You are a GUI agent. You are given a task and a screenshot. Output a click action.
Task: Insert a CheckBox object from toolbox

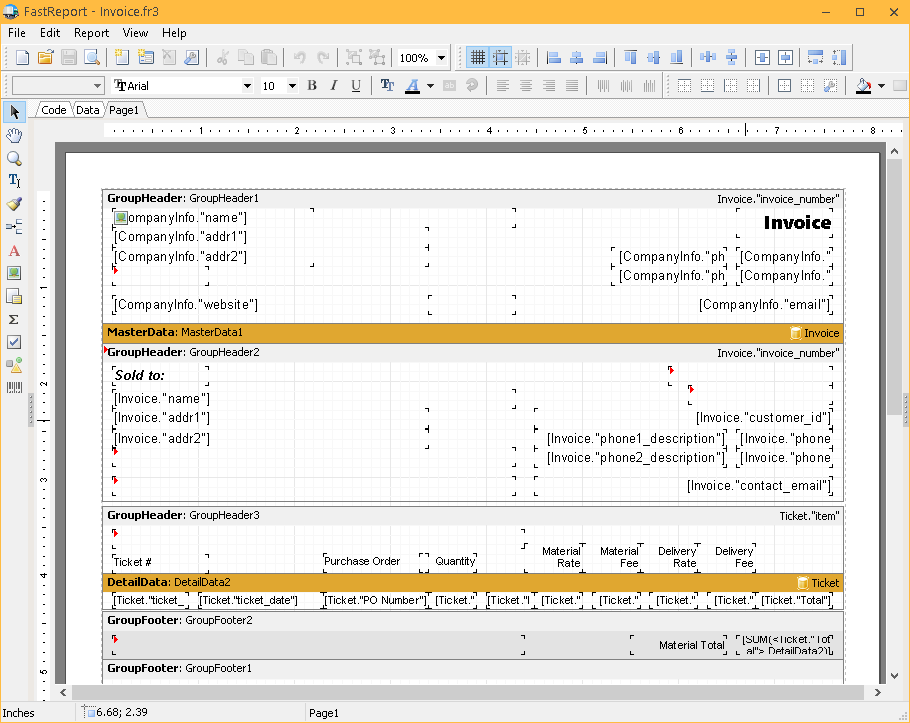click(x=14, y=342)
